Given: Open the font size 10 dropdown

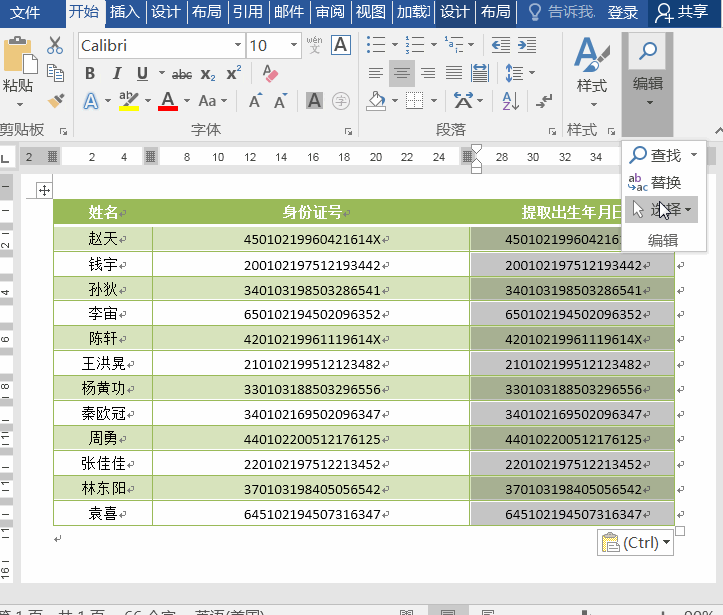Looking at the screenshot, I should coord(294,45).
